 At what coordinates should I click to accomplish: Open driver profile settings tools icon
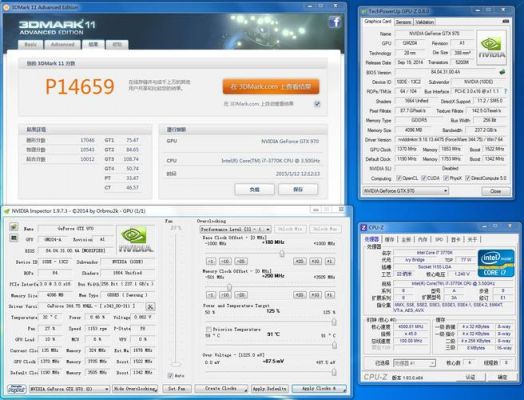(150, 306)
